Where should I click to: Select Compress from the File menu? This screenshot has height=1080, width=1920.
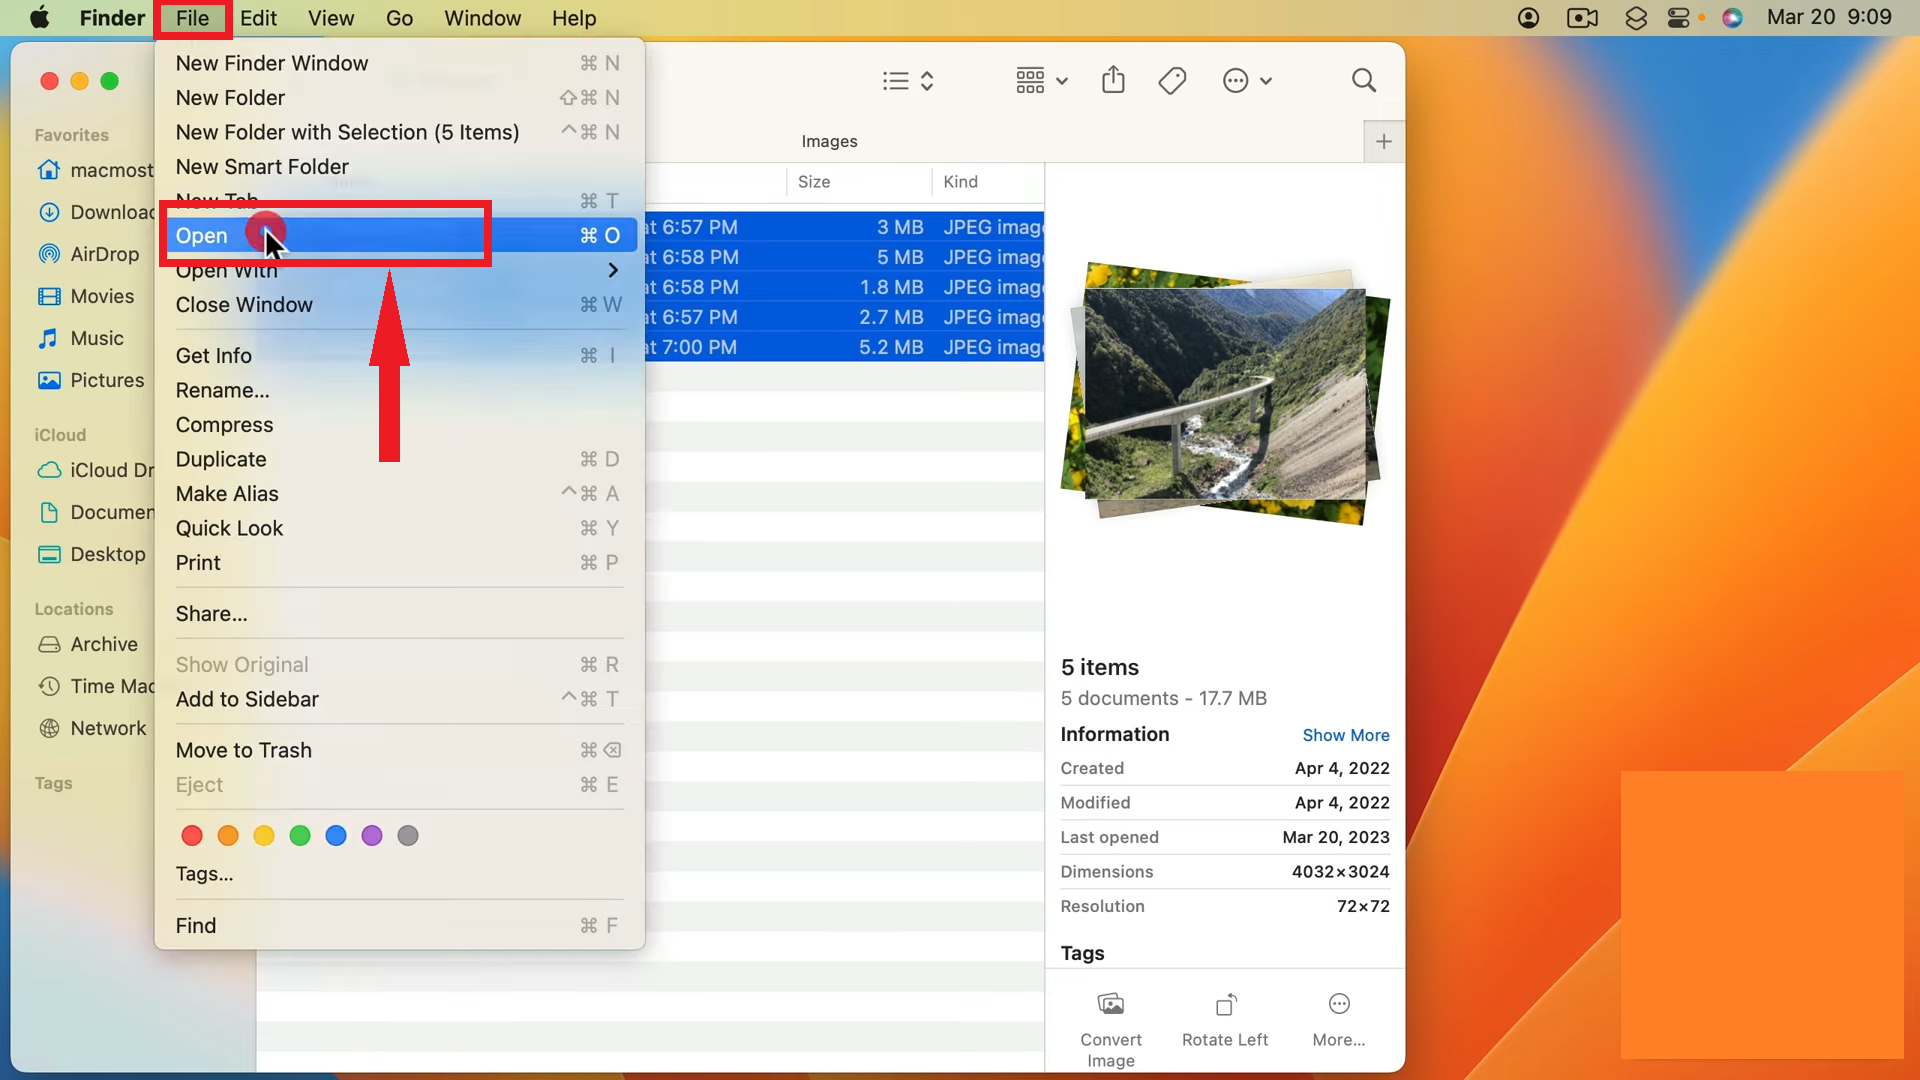tap(224, 425)
